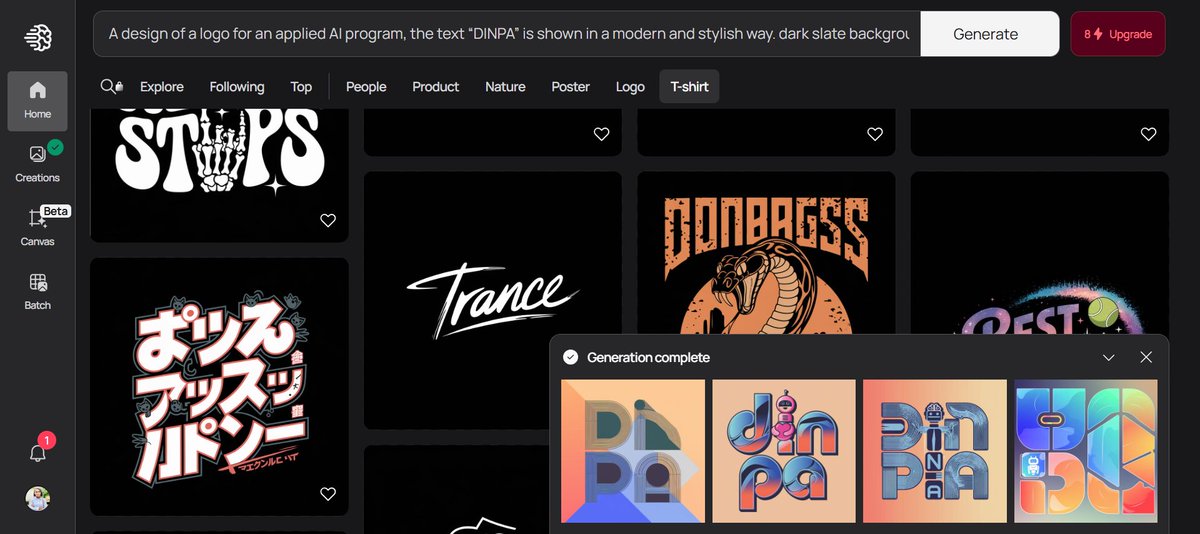This screenshot has width=1200, height=534.
Task: Filter by People category
Action: [x=366, y=87]
